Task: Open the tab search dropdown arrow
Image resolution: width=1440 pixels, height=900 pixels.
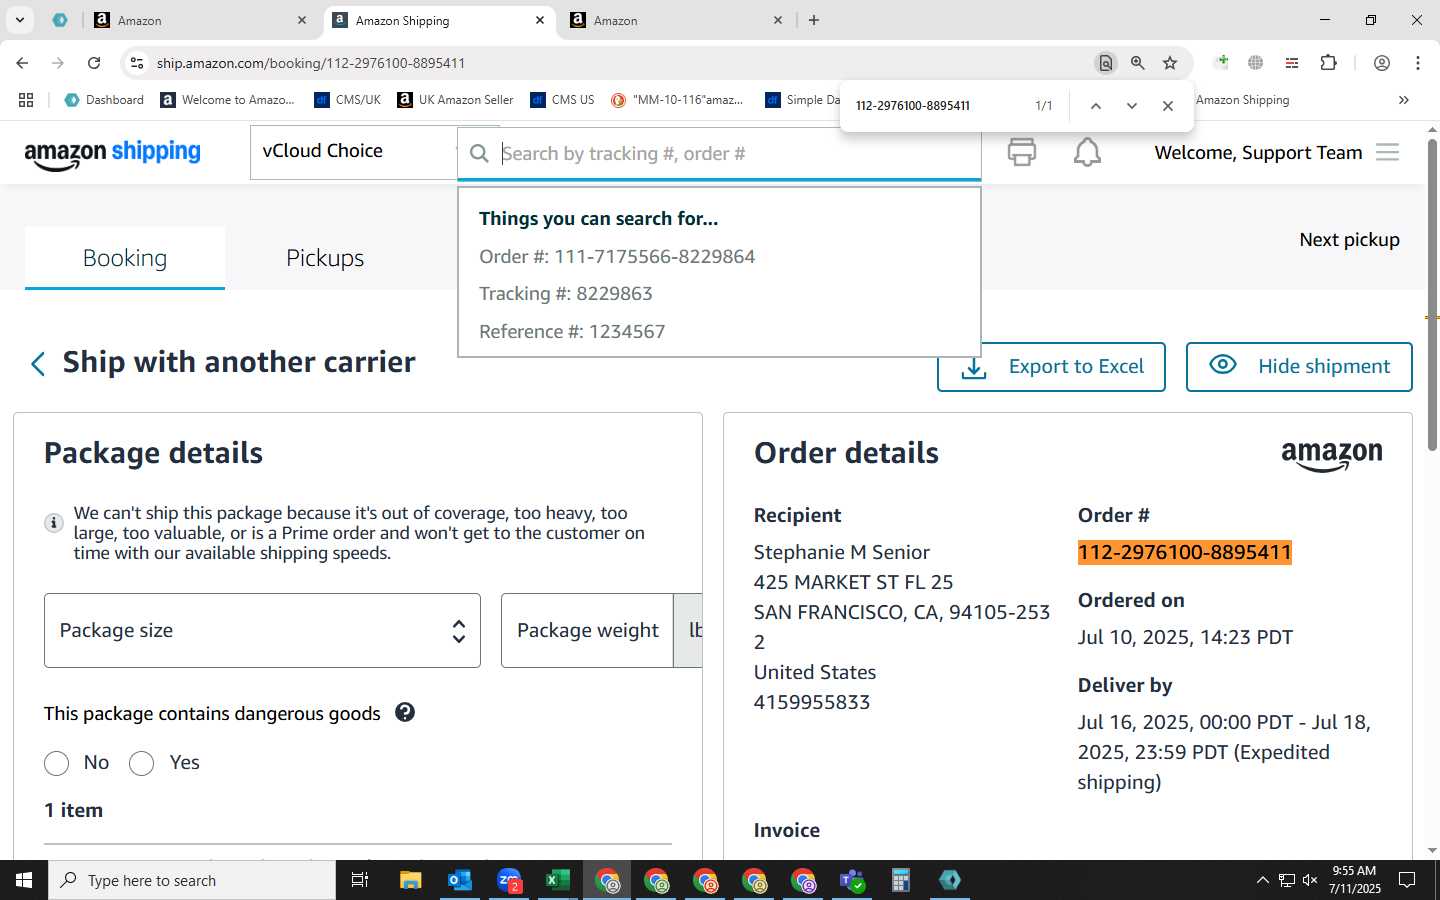Action: pyautogui.click(x=19, y=20)
